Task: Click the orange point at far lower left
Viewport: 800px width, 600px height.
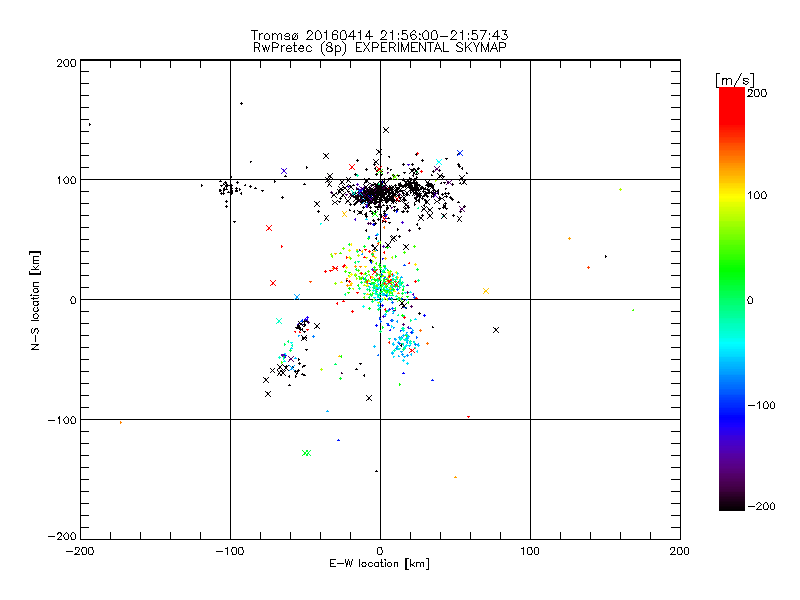Action: (120, 422)
